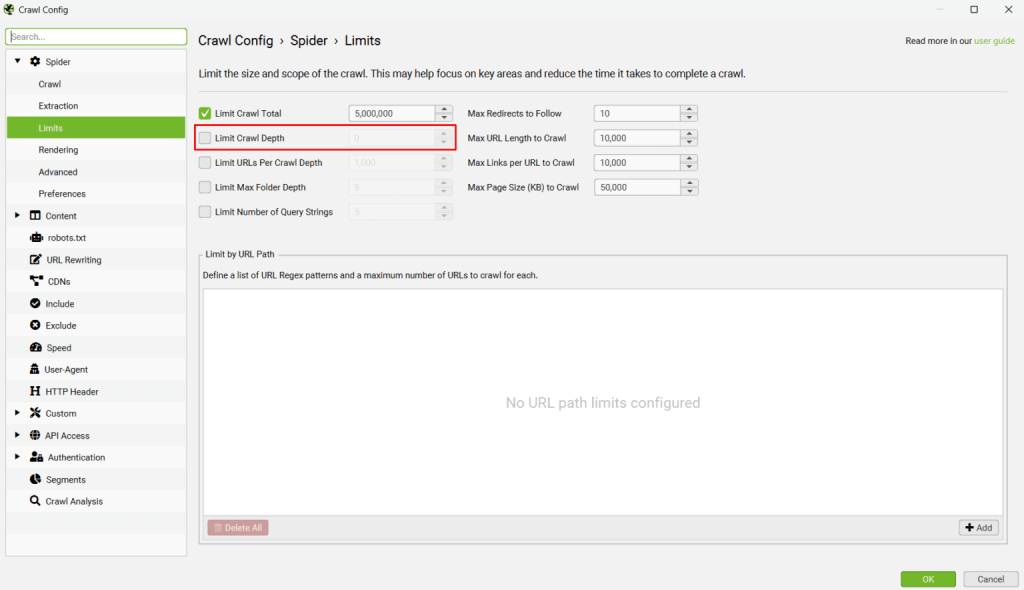Image resolution: width=1024 pixels, height=590 pixels.
Task: Click the Cancel button
Action: (991, 579)
